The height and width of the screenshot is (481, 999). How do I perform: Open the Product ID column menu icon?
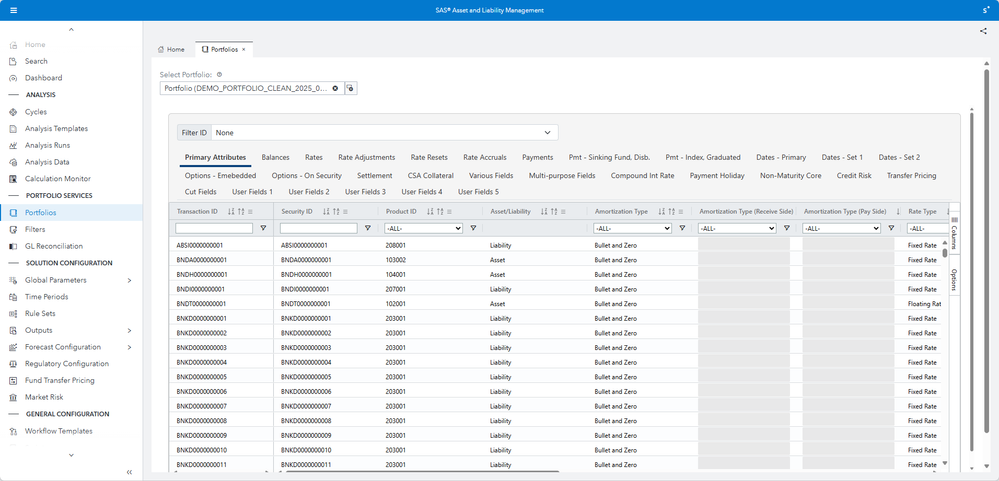(x=450, y=212)
